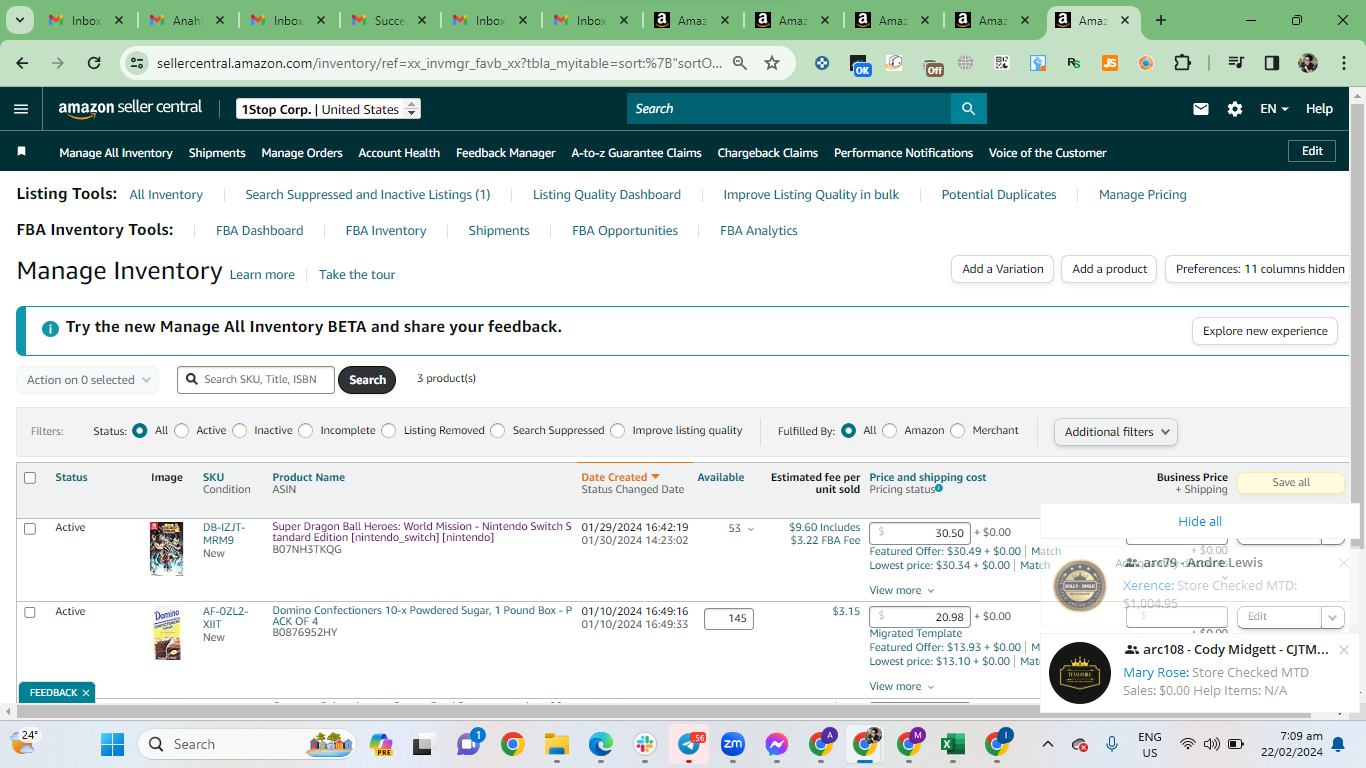
Task: Open Slack from the taskbar
Action: pyautogui.click(x=644, y=744)
